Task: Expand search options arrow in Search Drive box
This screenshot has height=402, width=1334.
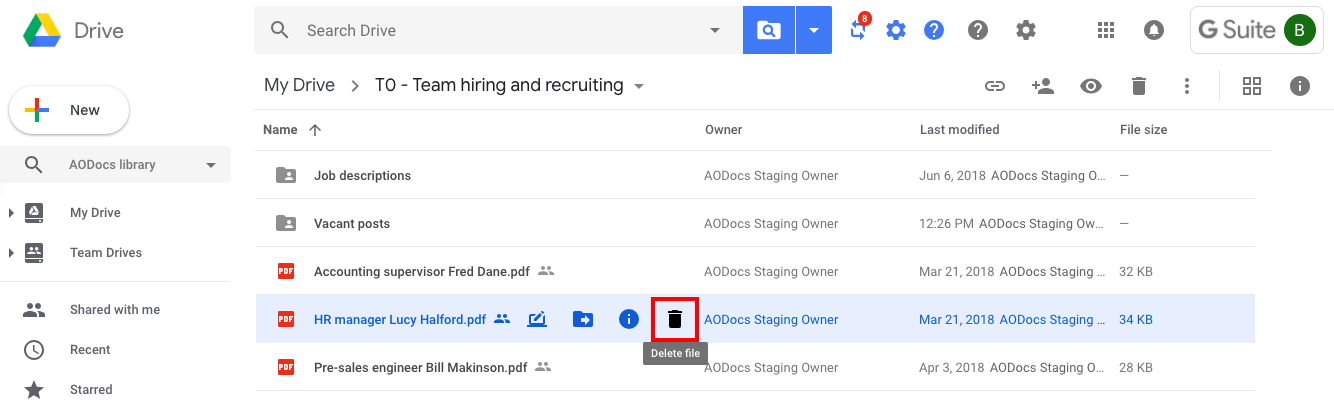Action: click(715, 30)
